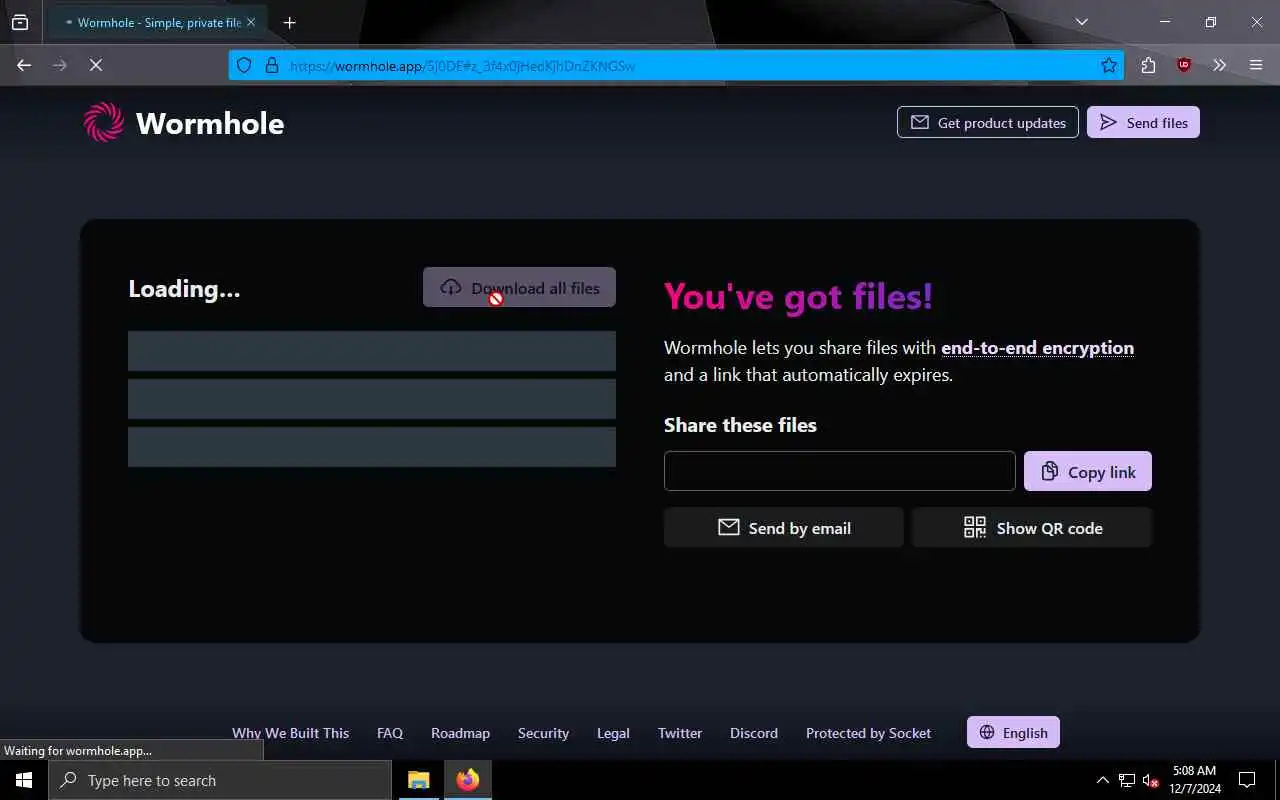Open the Roadmap footer link
Screen dimensions: 1280x800
(x=460, y=733)
